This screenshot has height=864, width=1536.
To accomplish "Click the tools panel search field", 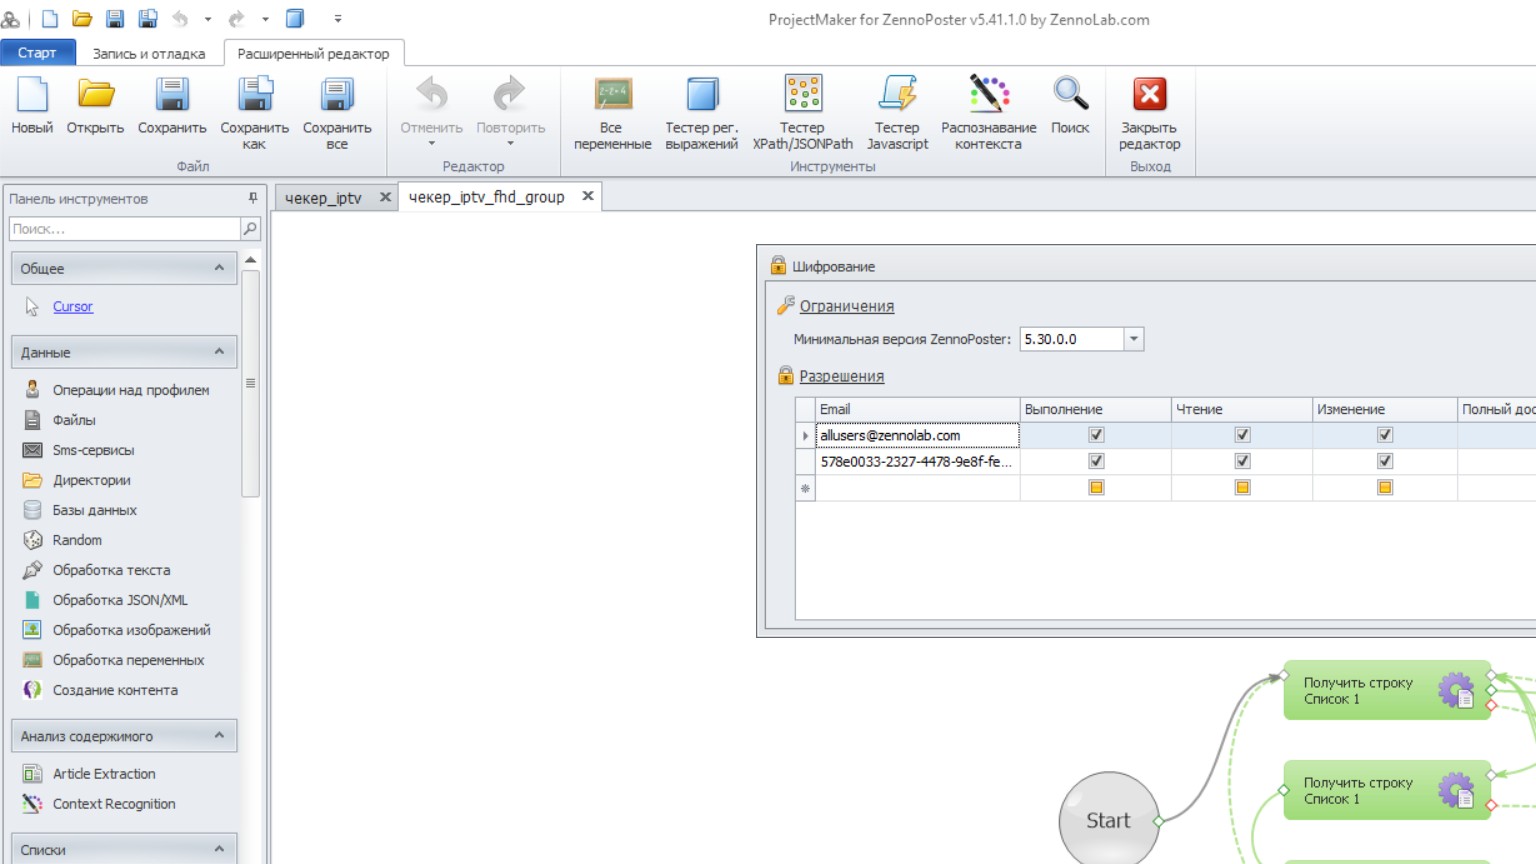I will click(125, 229).
